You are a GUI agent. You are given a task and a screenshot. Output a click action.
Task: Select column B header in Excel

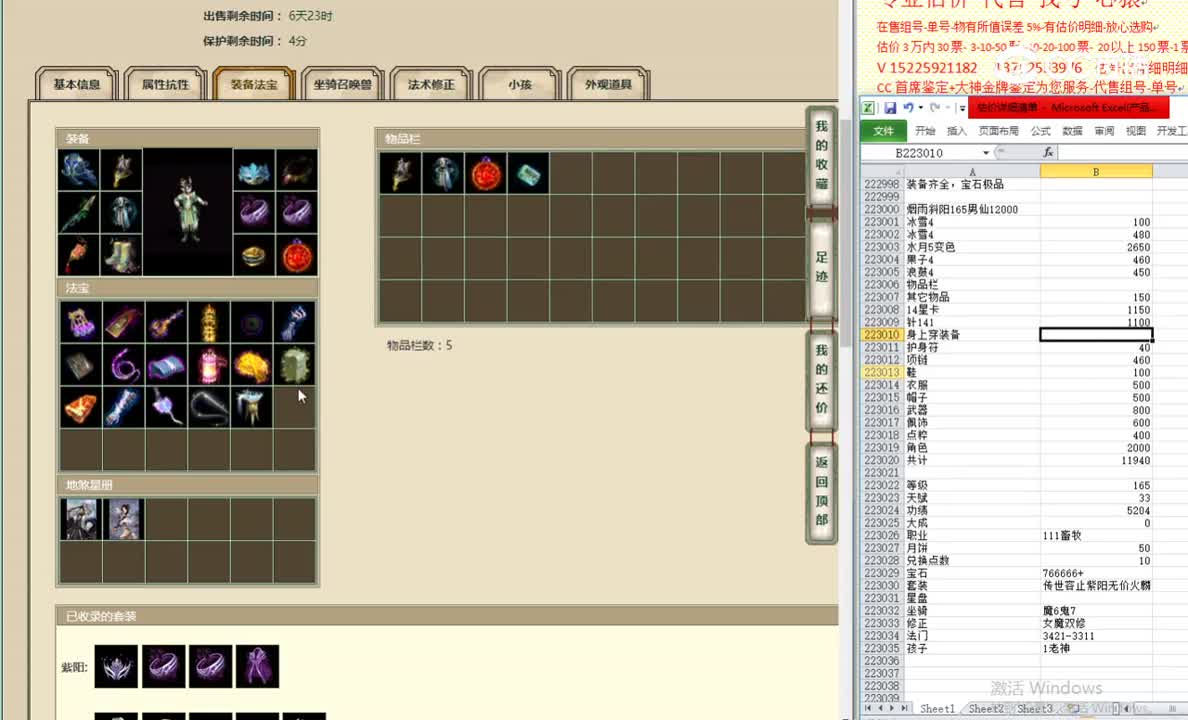click(x=1096, y=172)
